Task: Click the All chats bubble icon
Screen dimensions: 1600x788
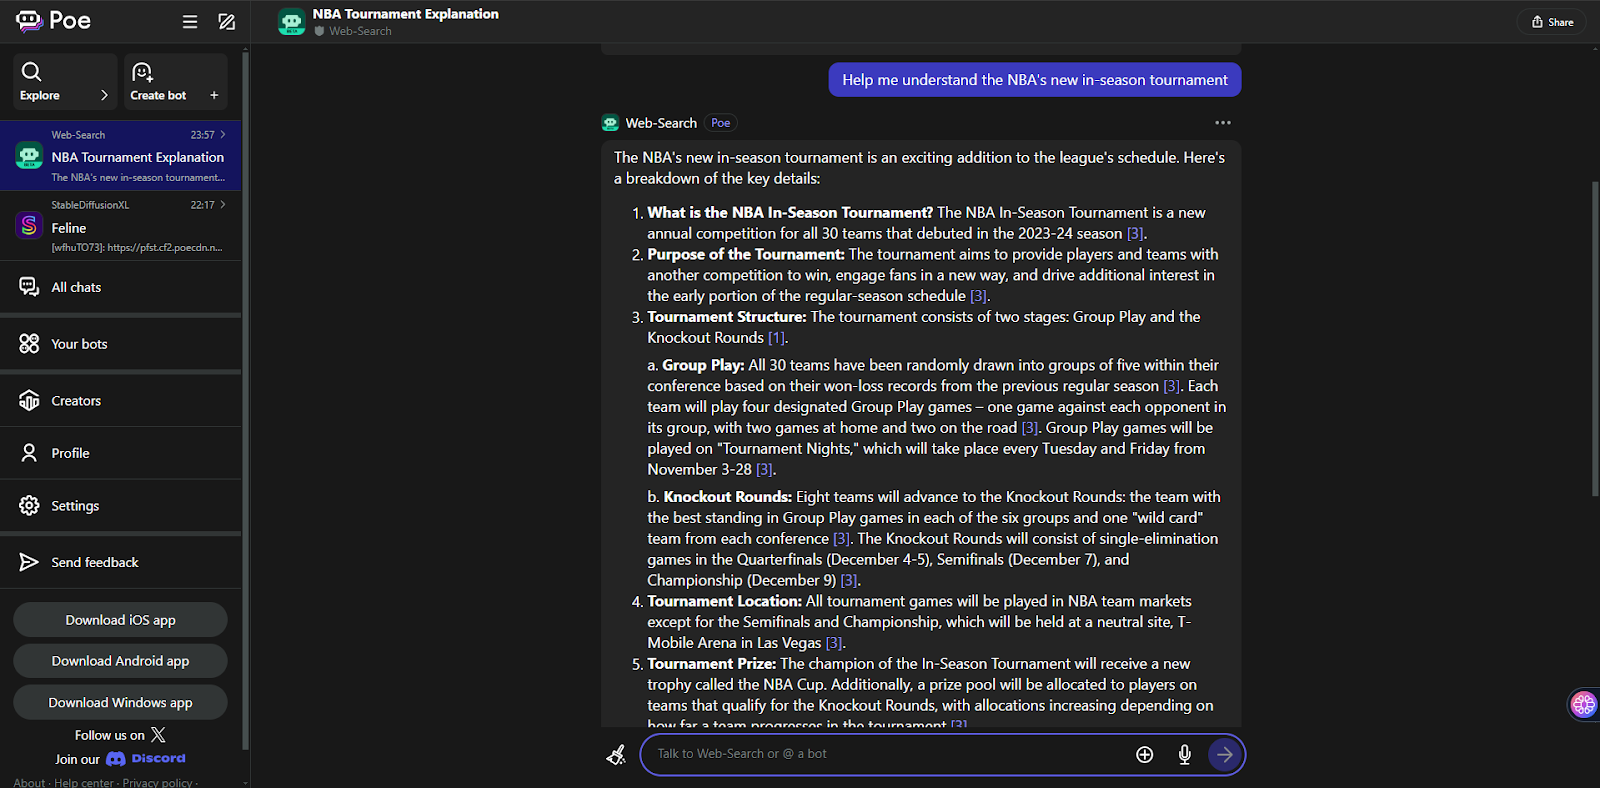Action: click(x=29, y=287)
